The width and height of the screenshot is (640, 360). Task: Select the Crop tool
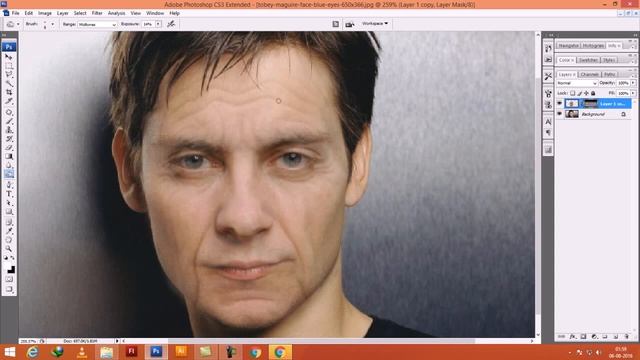tap(9, 92)
